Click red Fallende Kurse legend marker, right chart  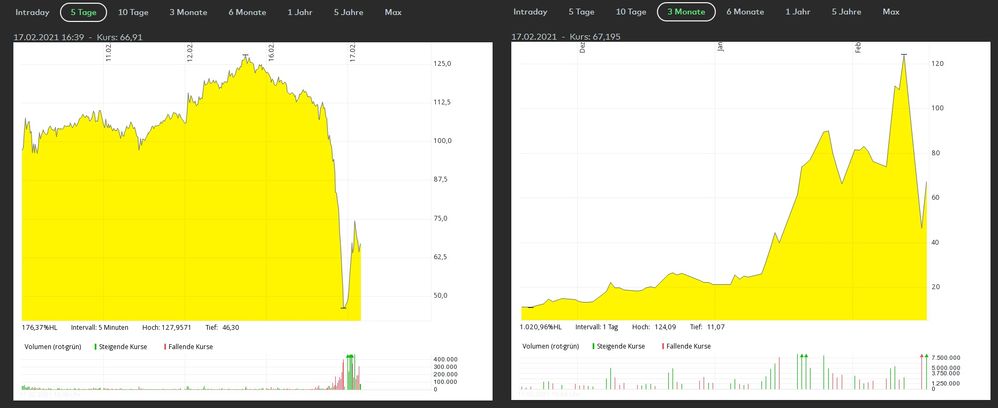663,346
